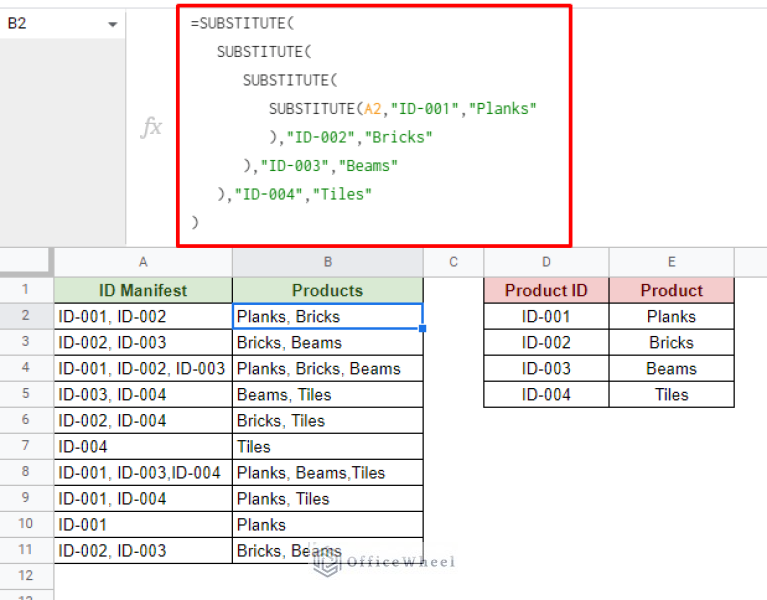This screenshot has height=600, width=767.
Task: Select column C header
Action: [453, 262]
